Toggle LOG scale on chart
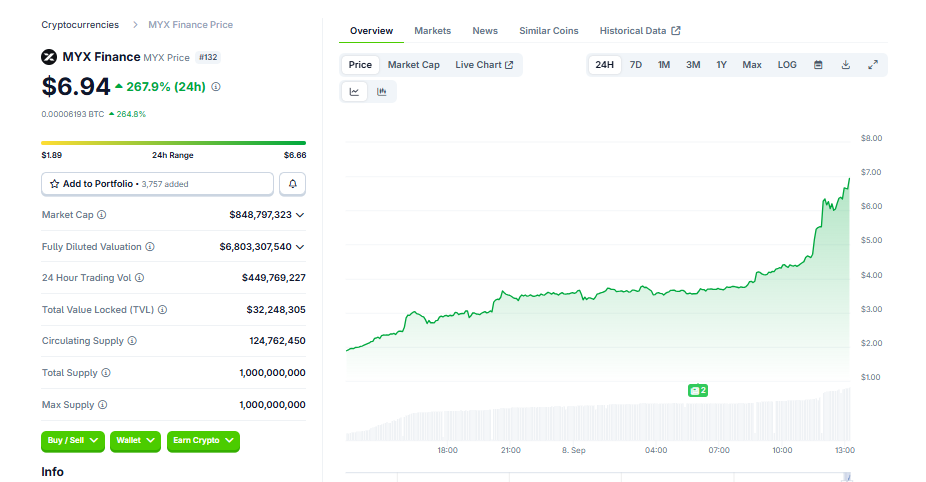926x482 pixels. click(x=787, y=65)
